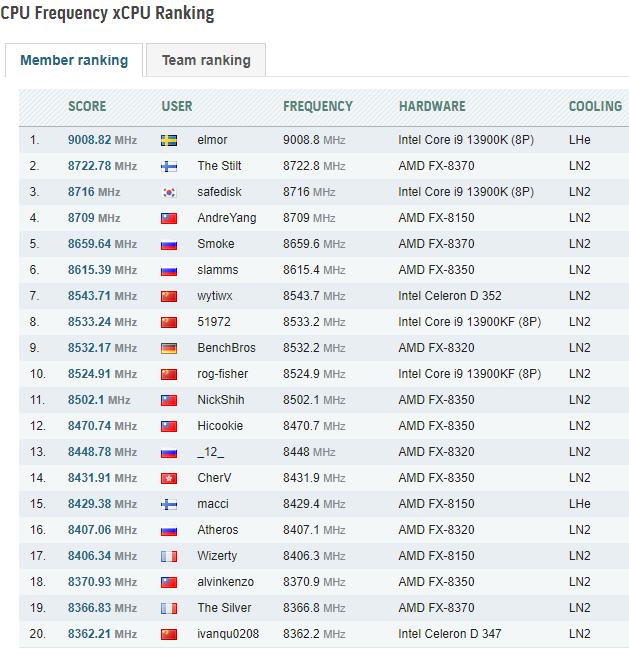Screen dimensions: 629x655
Task: Open score 8370.93 MHz
Action: 102,582
